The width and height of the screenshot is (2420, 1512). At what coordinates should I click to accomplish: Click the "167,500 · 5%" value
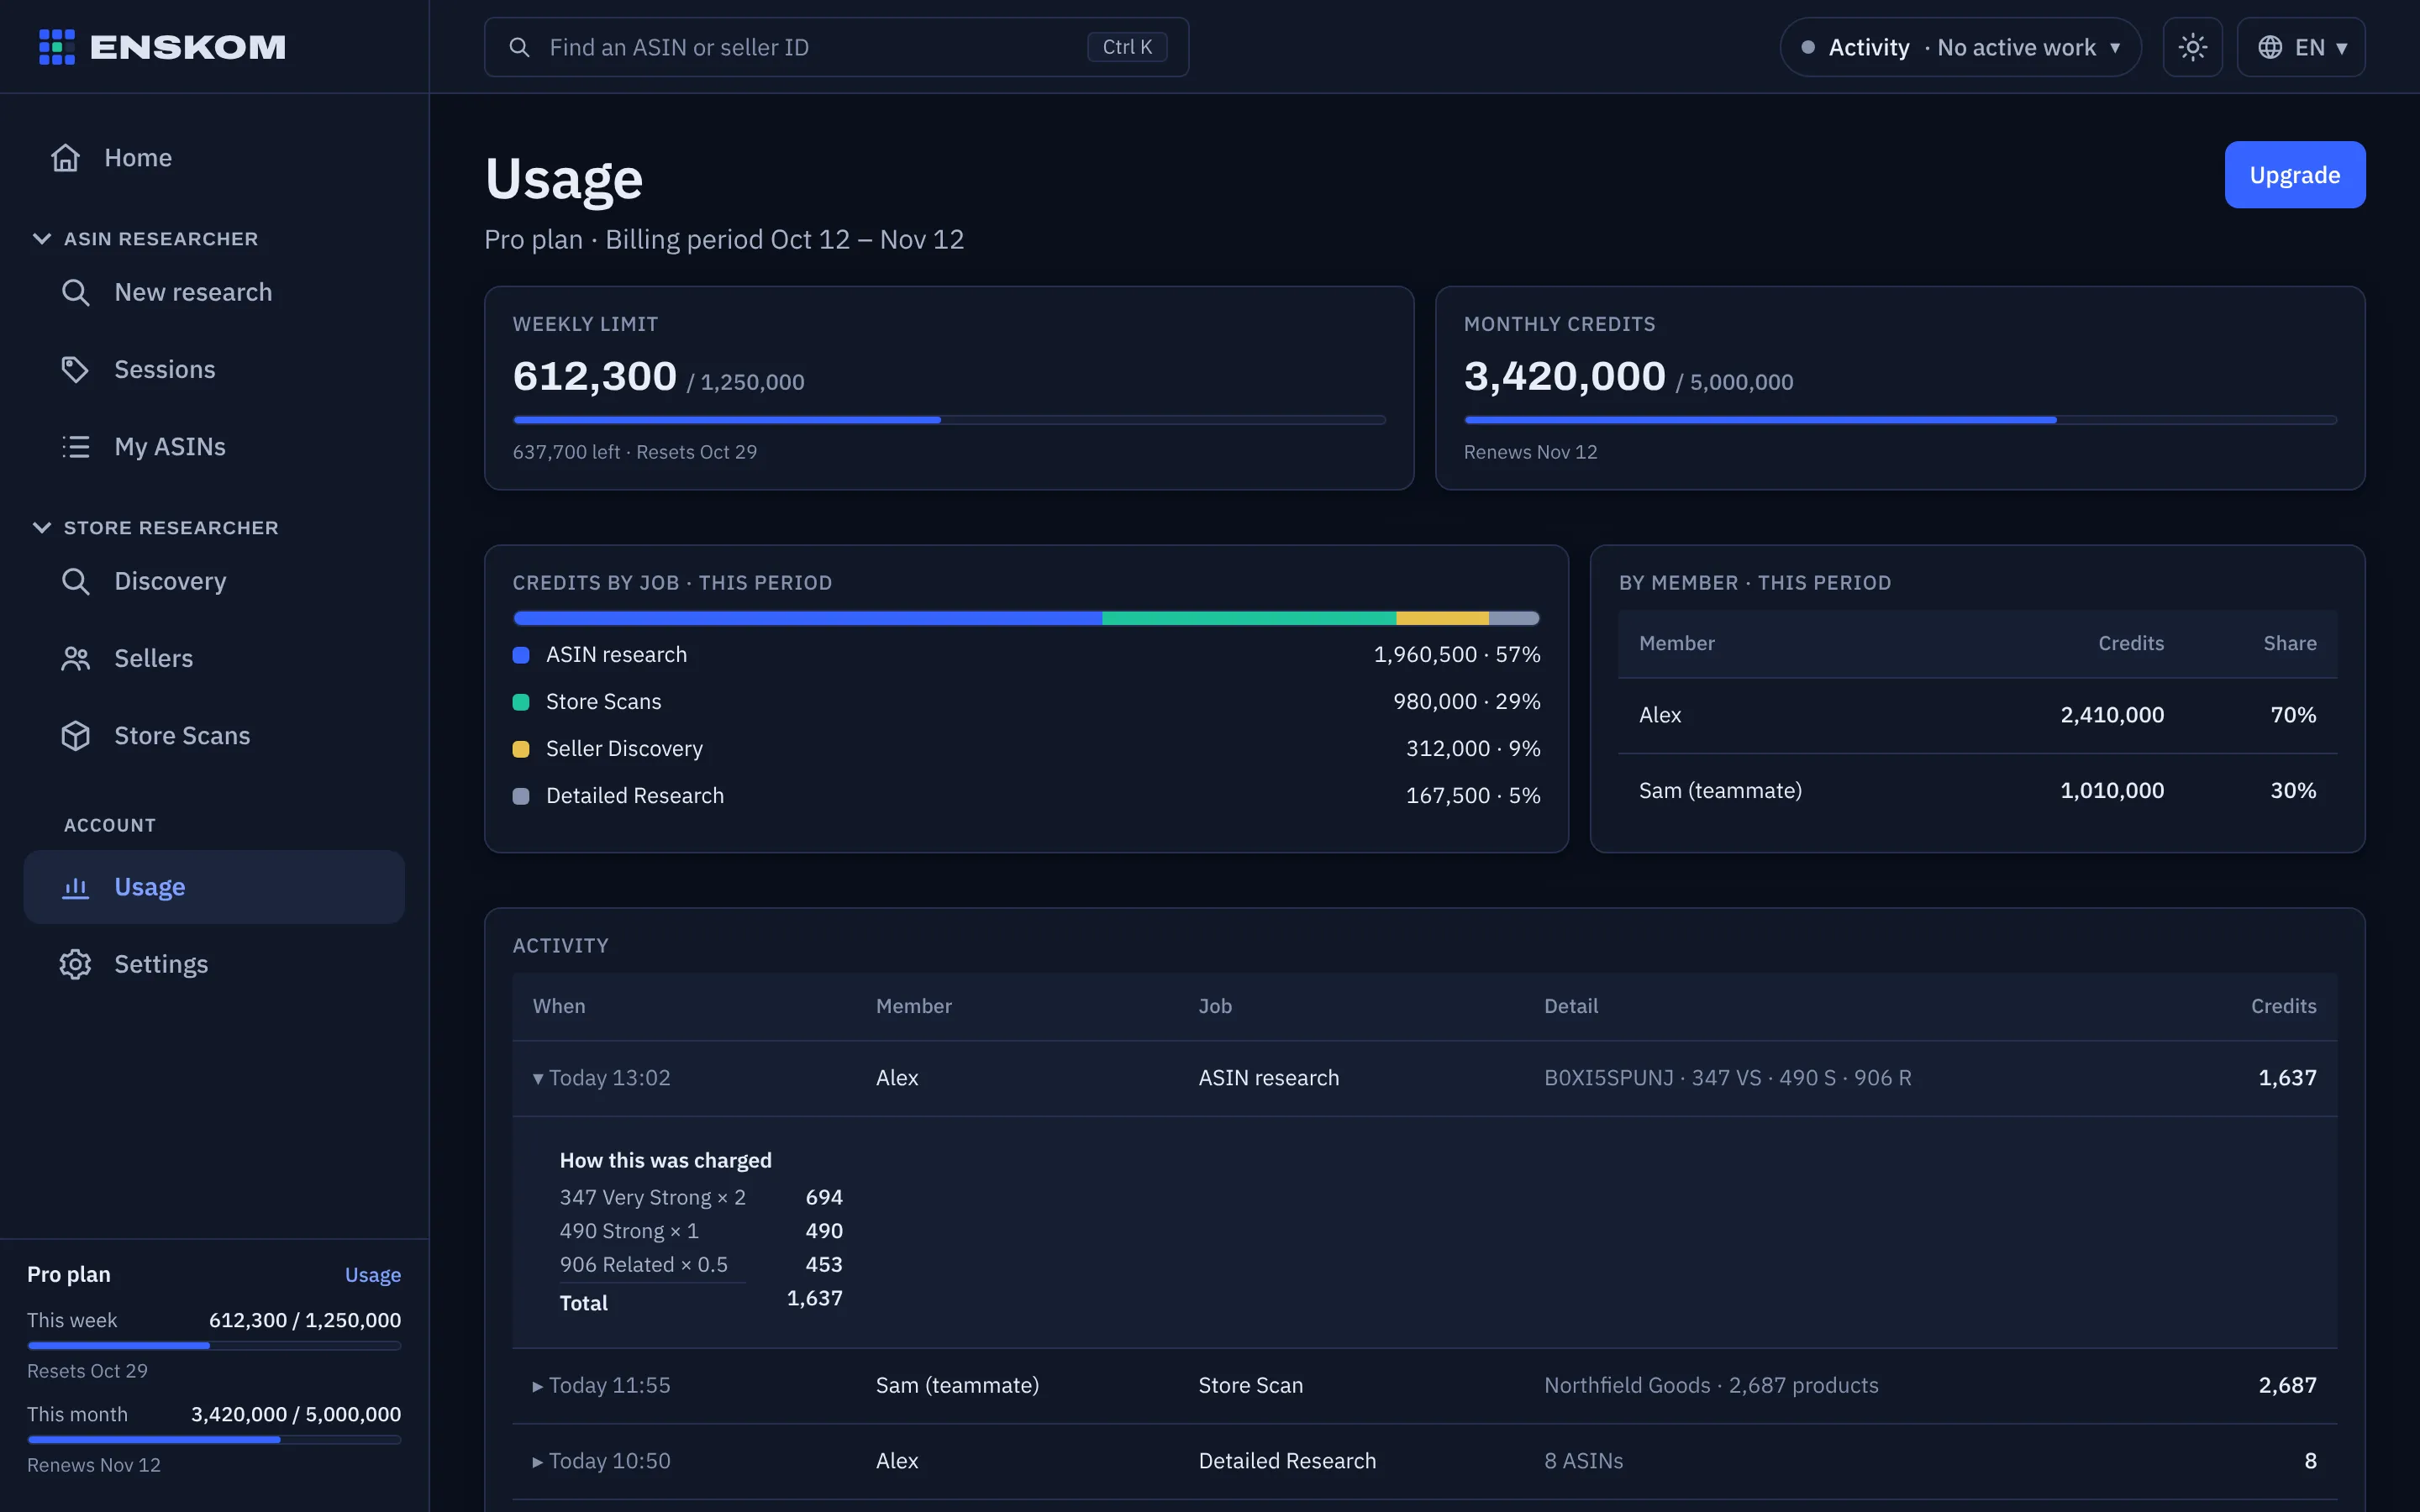click(x=1473, y=796)
